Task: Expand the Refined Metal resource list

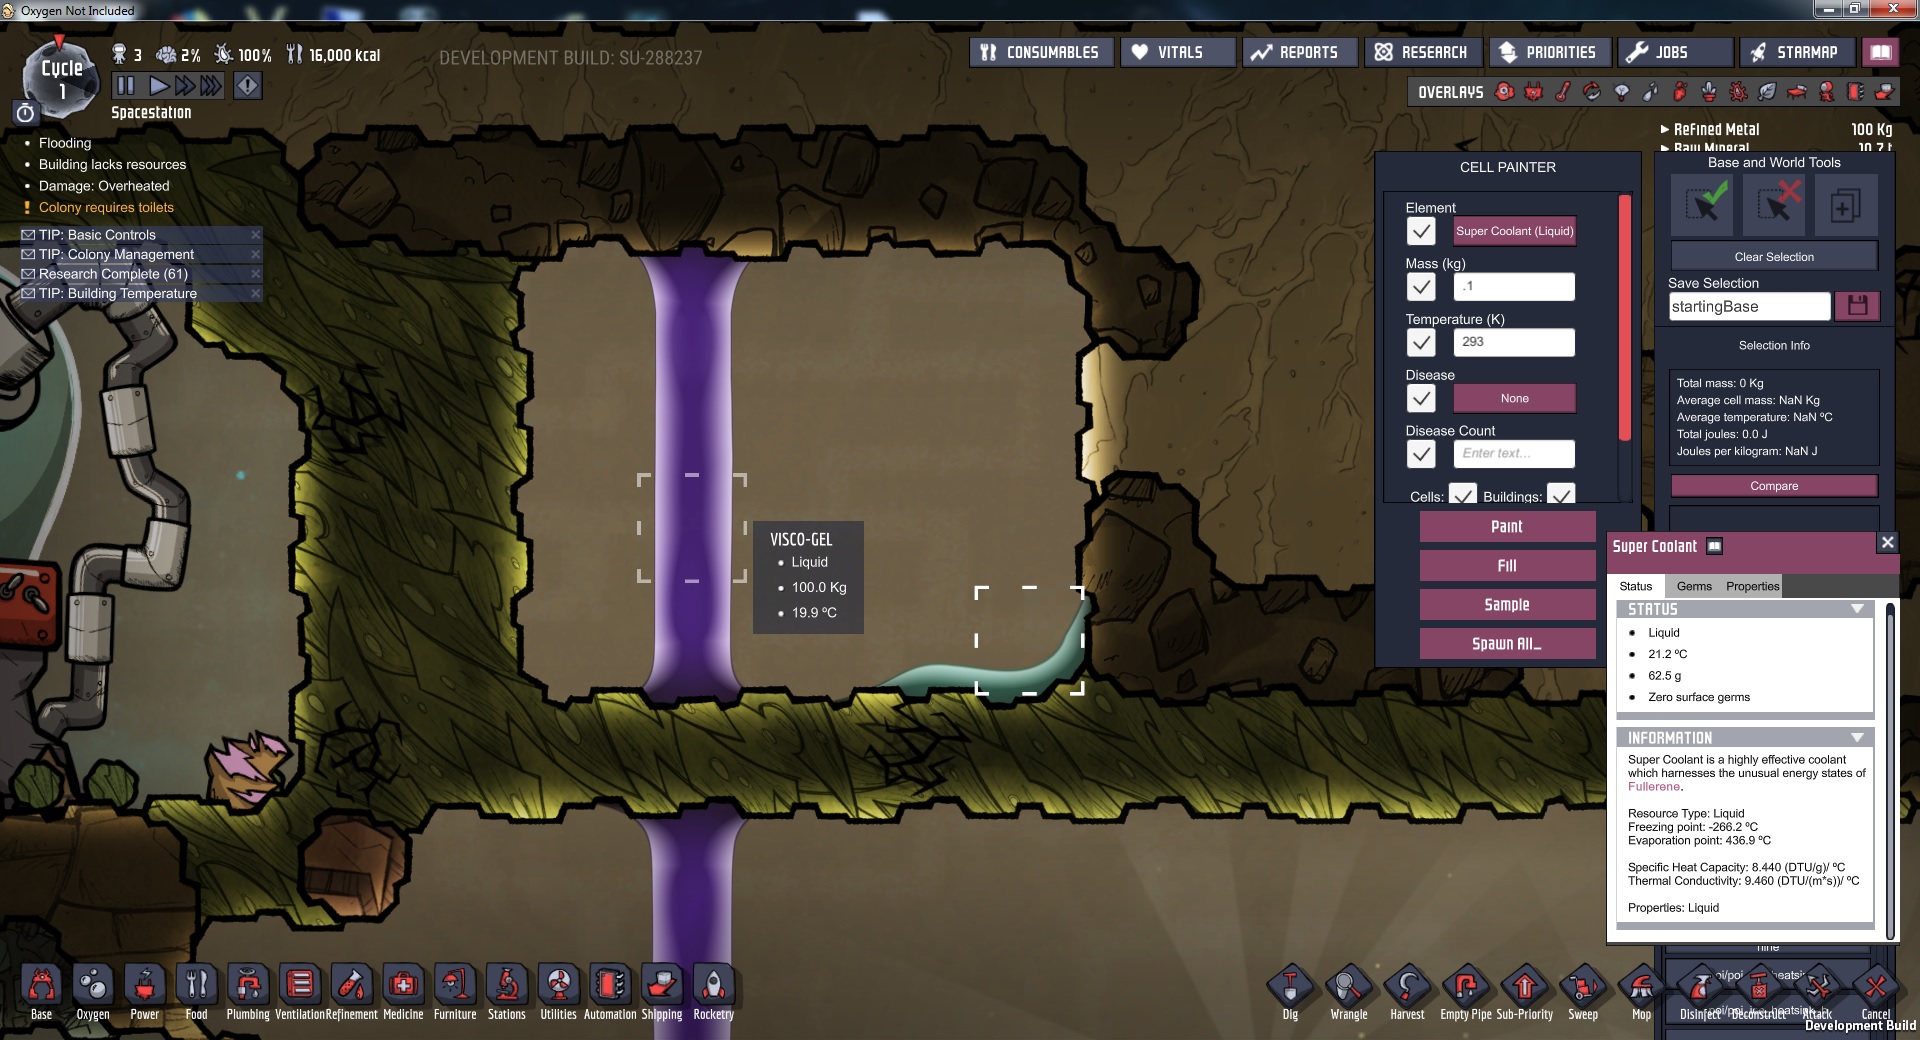Action: 1665,130
